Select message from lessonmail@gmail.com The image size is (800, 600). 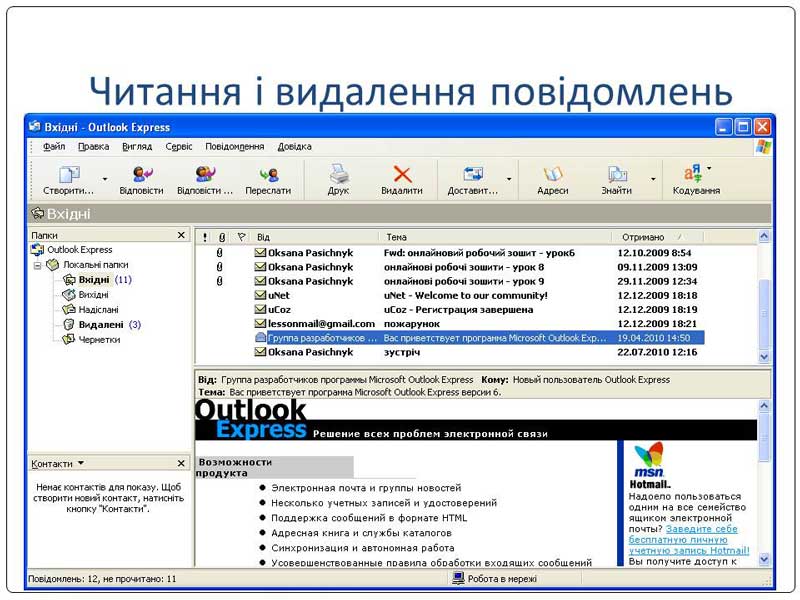tap(321, 324)
